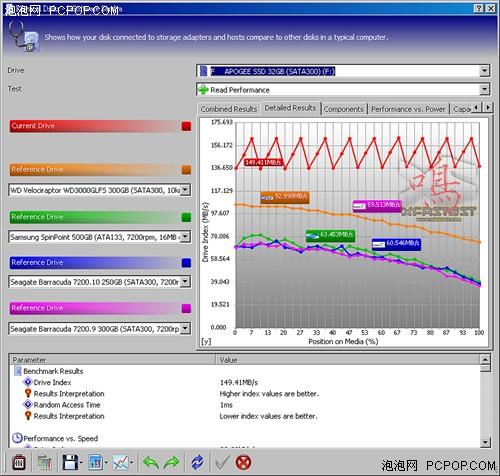The image size is (500, 476).
Task: Click the green forward arrow
Action: tap(172, 462)
